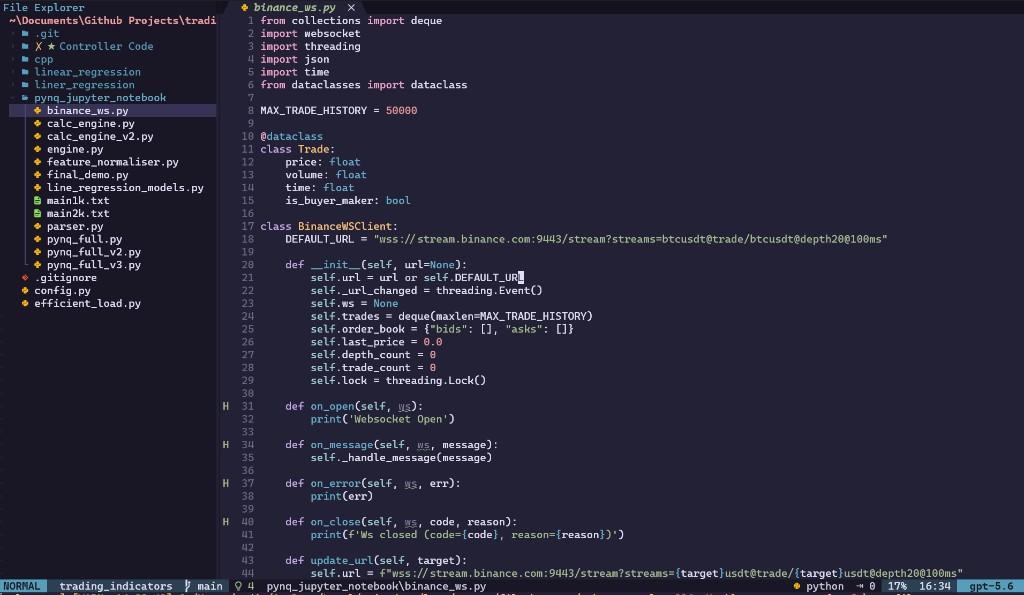
Task: Click the python filetype icon in status line
Action: coord(796,586)
